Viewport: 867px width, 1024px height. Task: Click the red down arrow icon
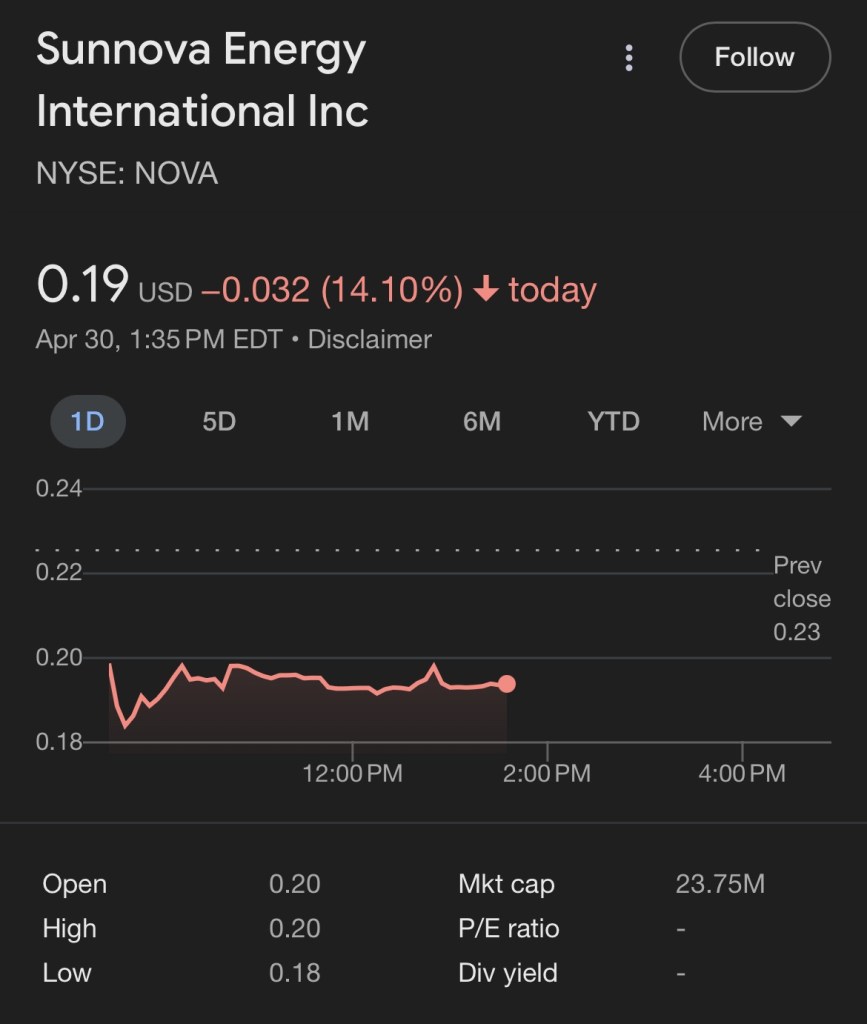coord(485,290)
